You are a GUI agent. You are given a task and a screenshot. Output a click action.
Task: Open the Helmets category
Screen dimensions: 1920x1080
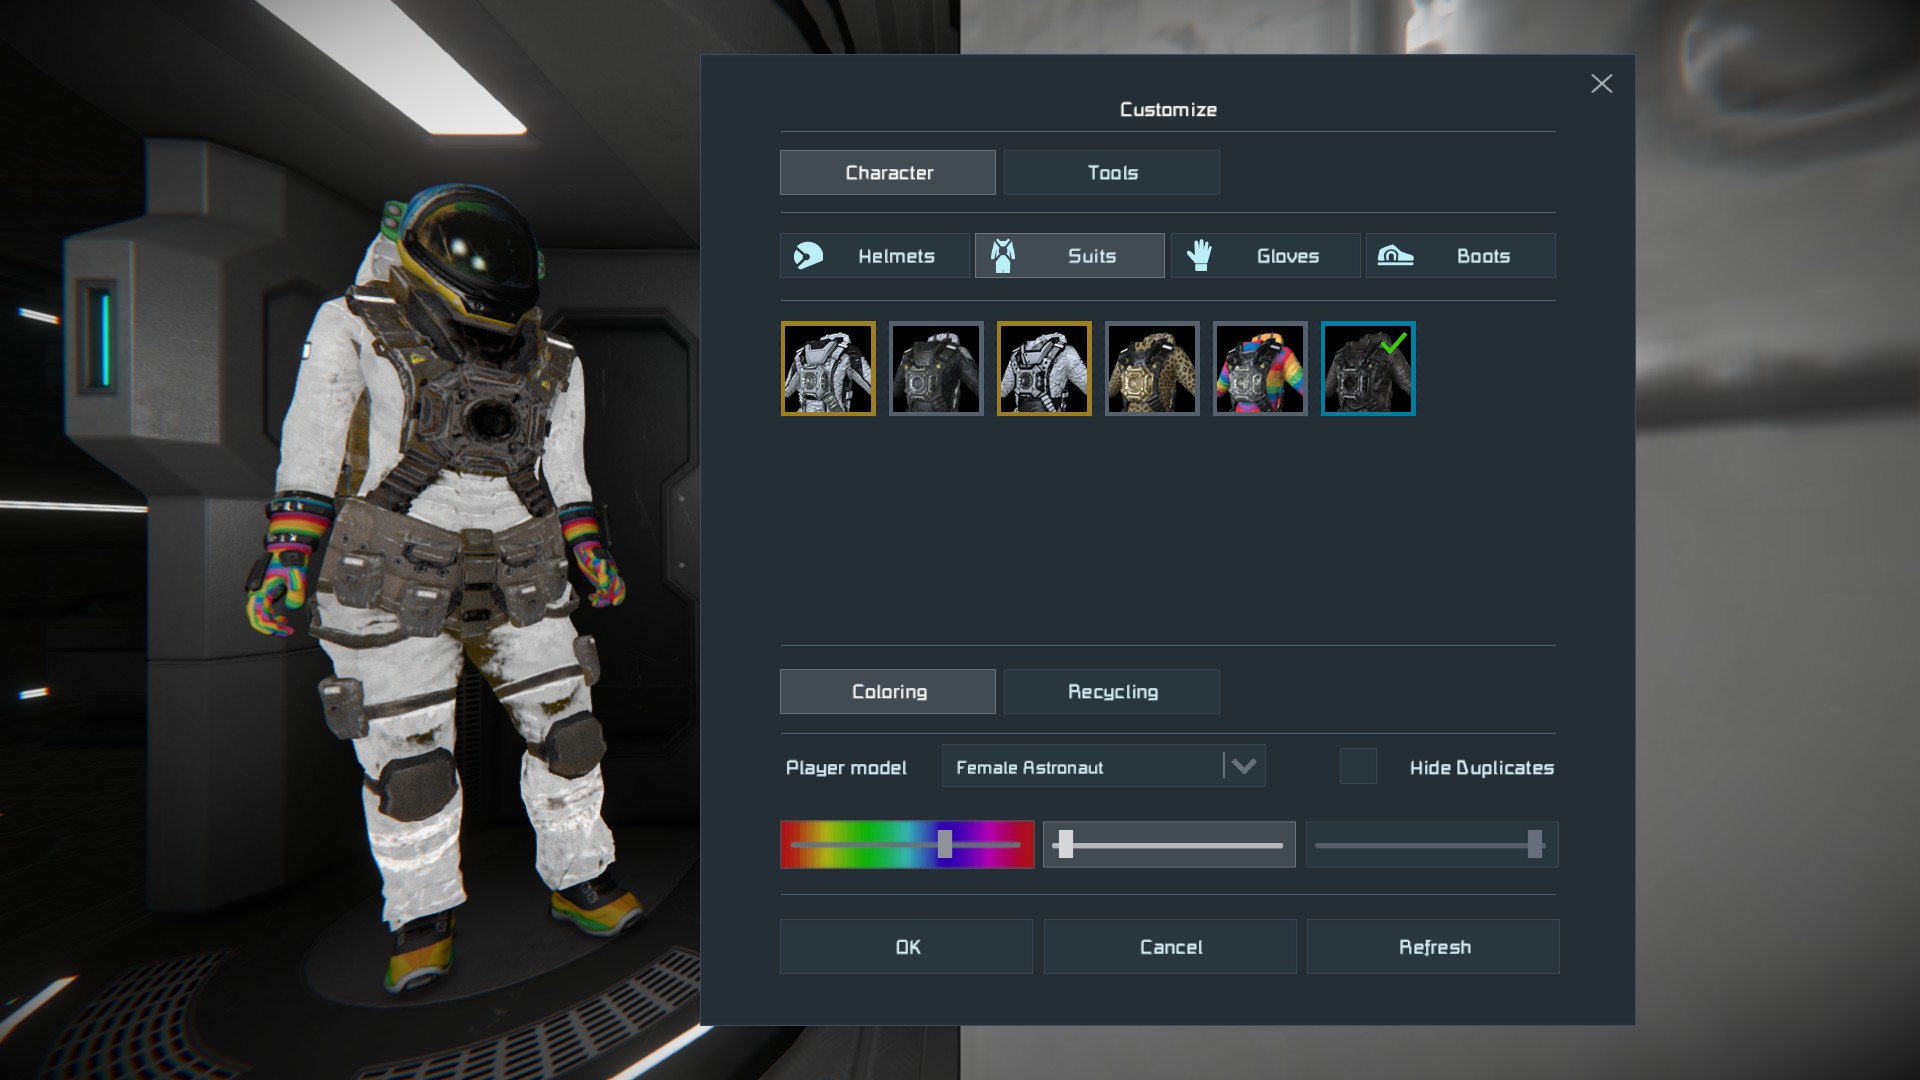[x=874, y=256]
